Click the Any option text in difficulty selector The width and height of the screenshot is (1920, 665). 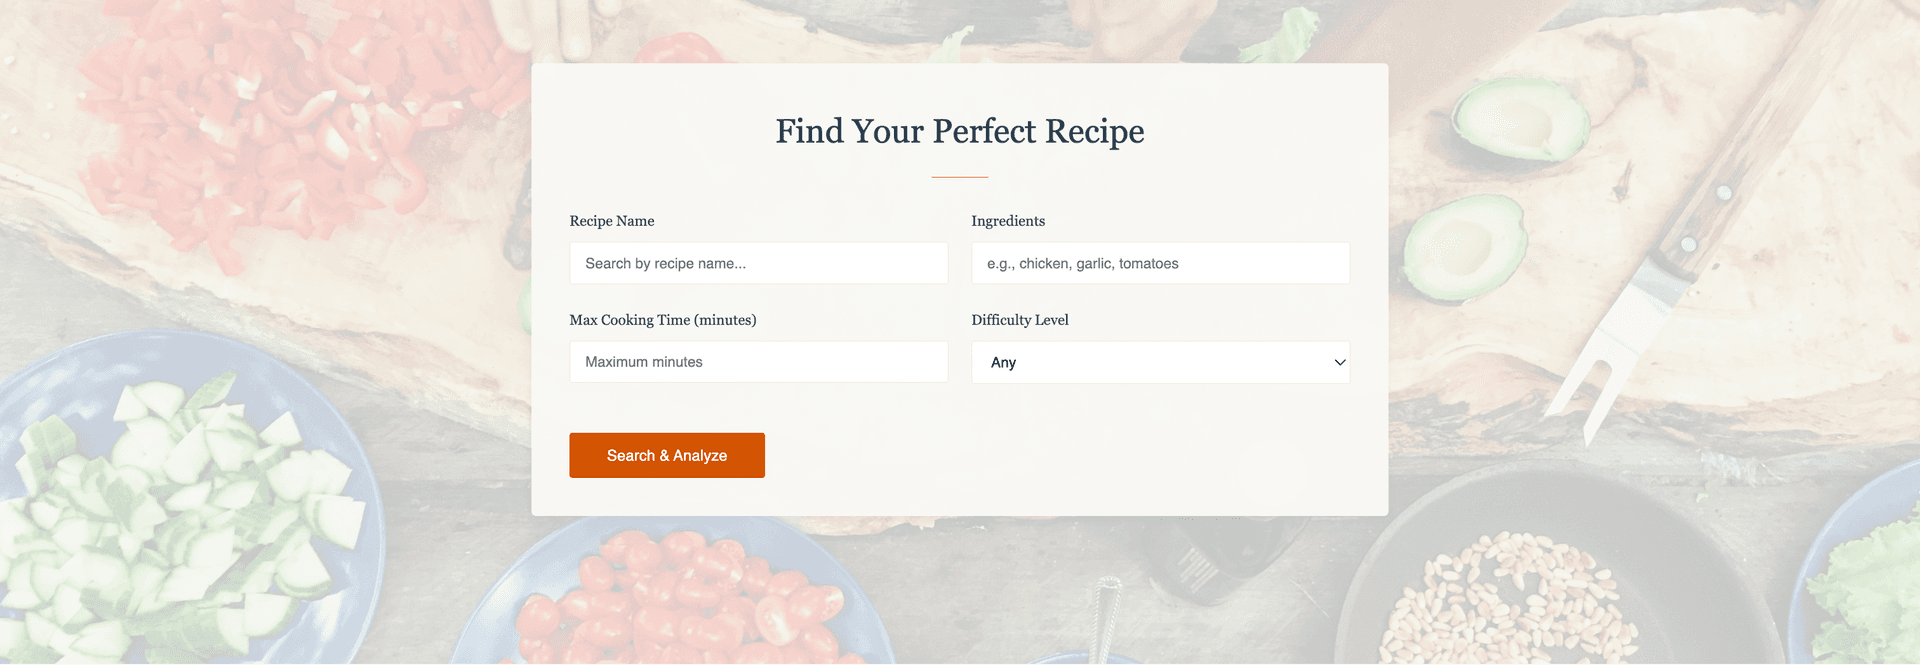(x=1003, y=362)
